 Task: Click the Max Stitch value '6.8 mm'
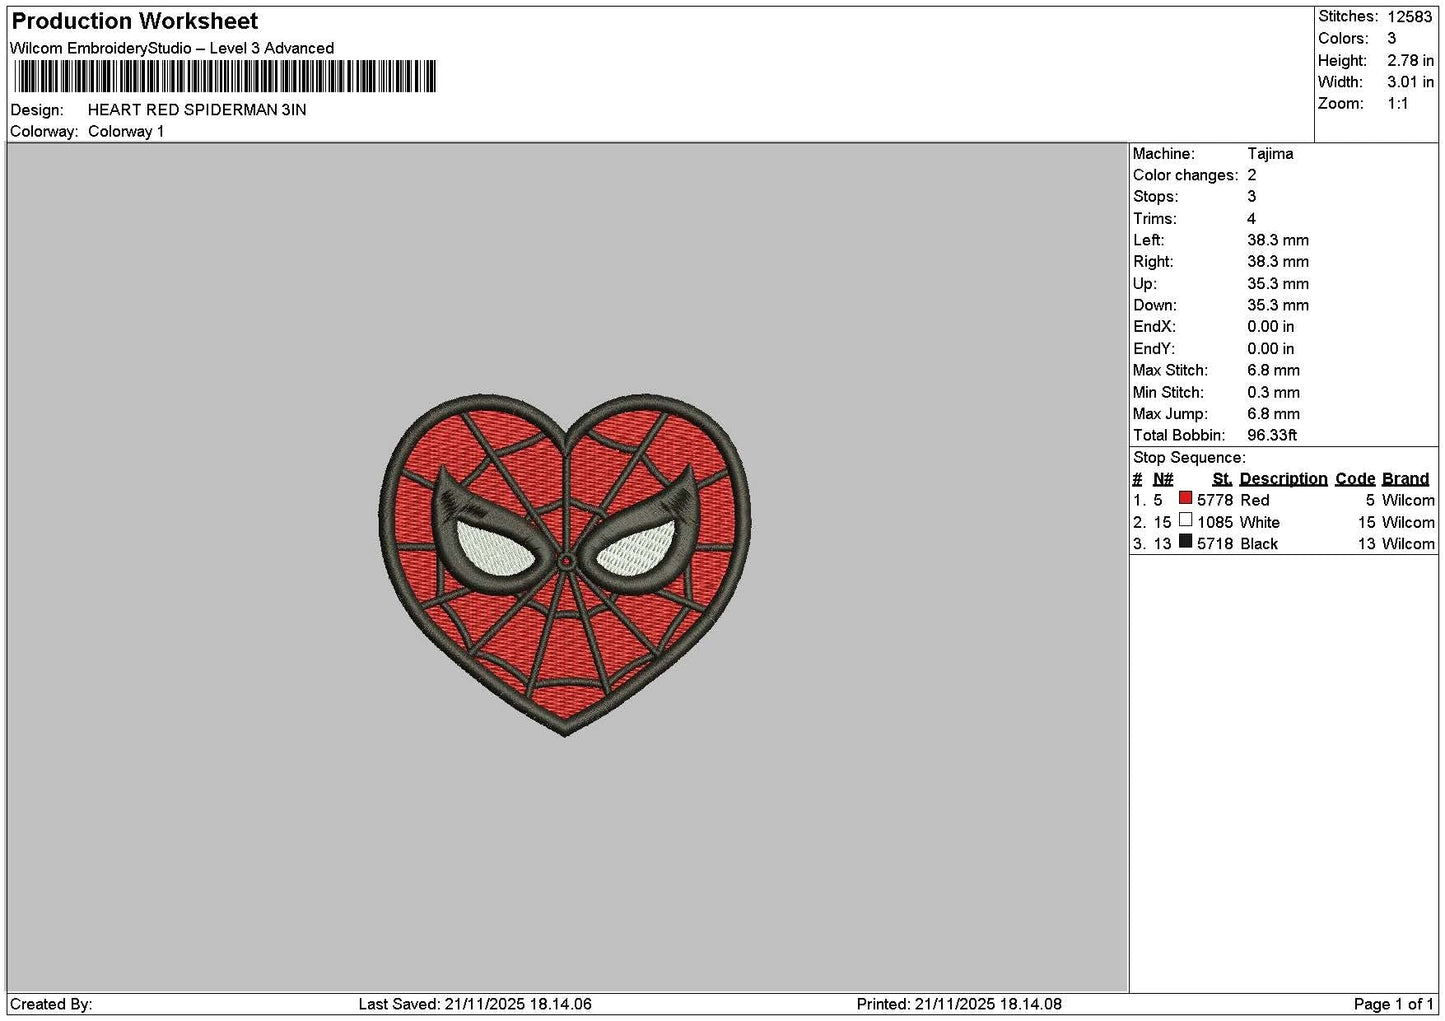(1274, 371)
